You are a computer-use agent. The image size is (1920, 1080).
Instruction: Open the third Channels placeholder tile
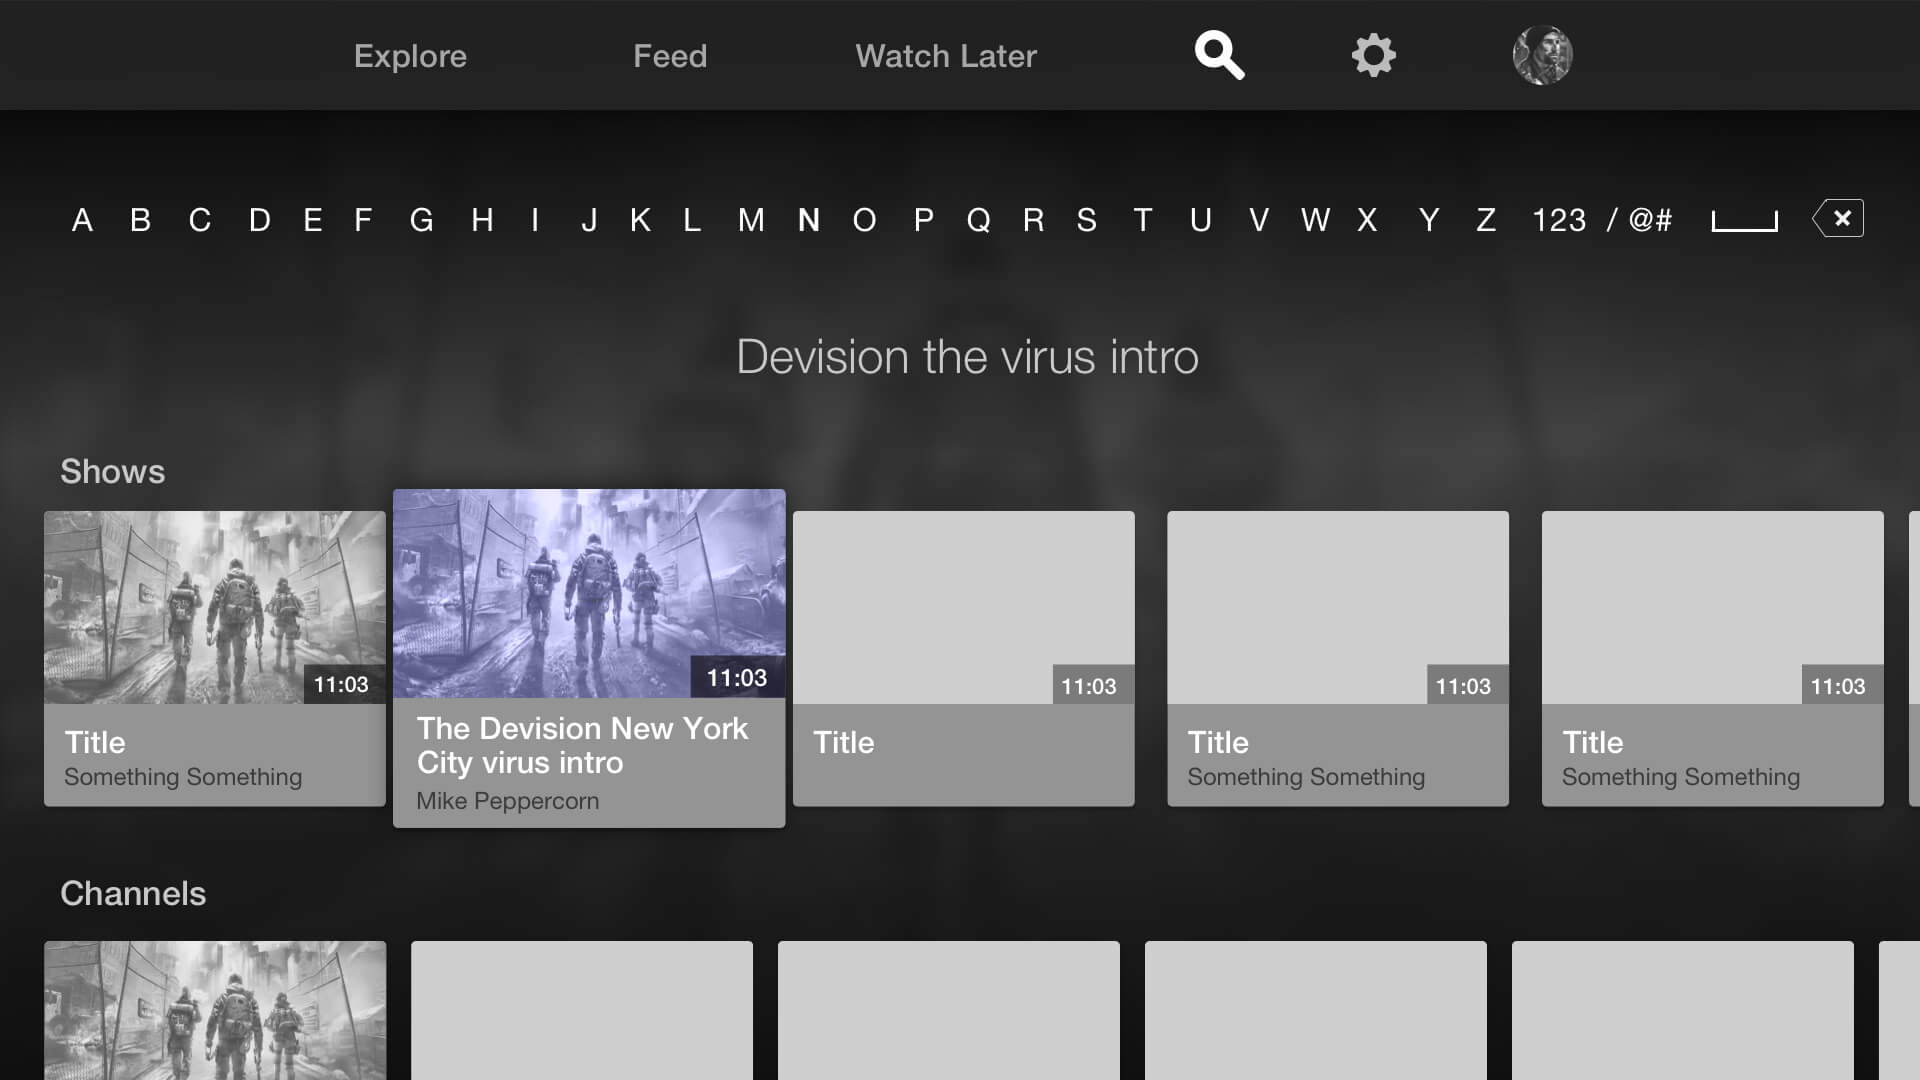[x=949, y=1010]
